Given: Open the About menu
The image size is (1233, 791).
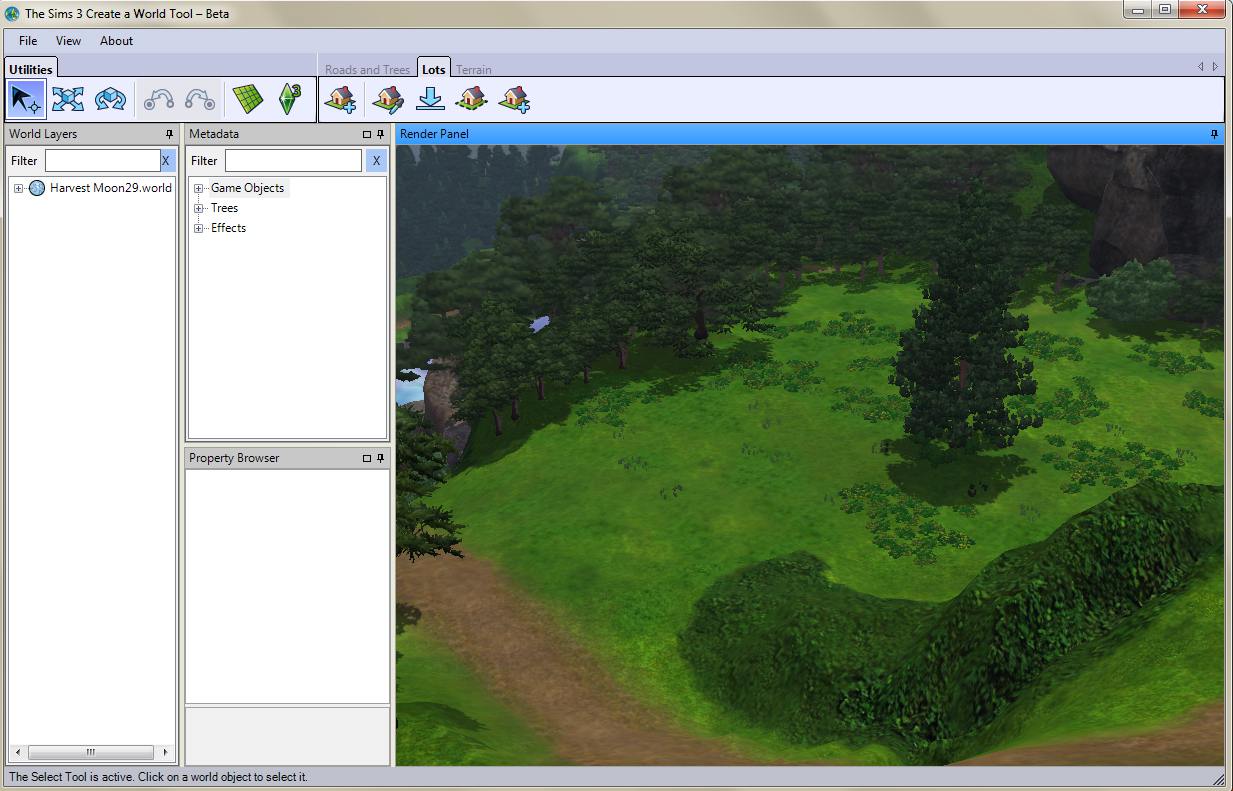Looking at the screenshot, I should point(116,41).
